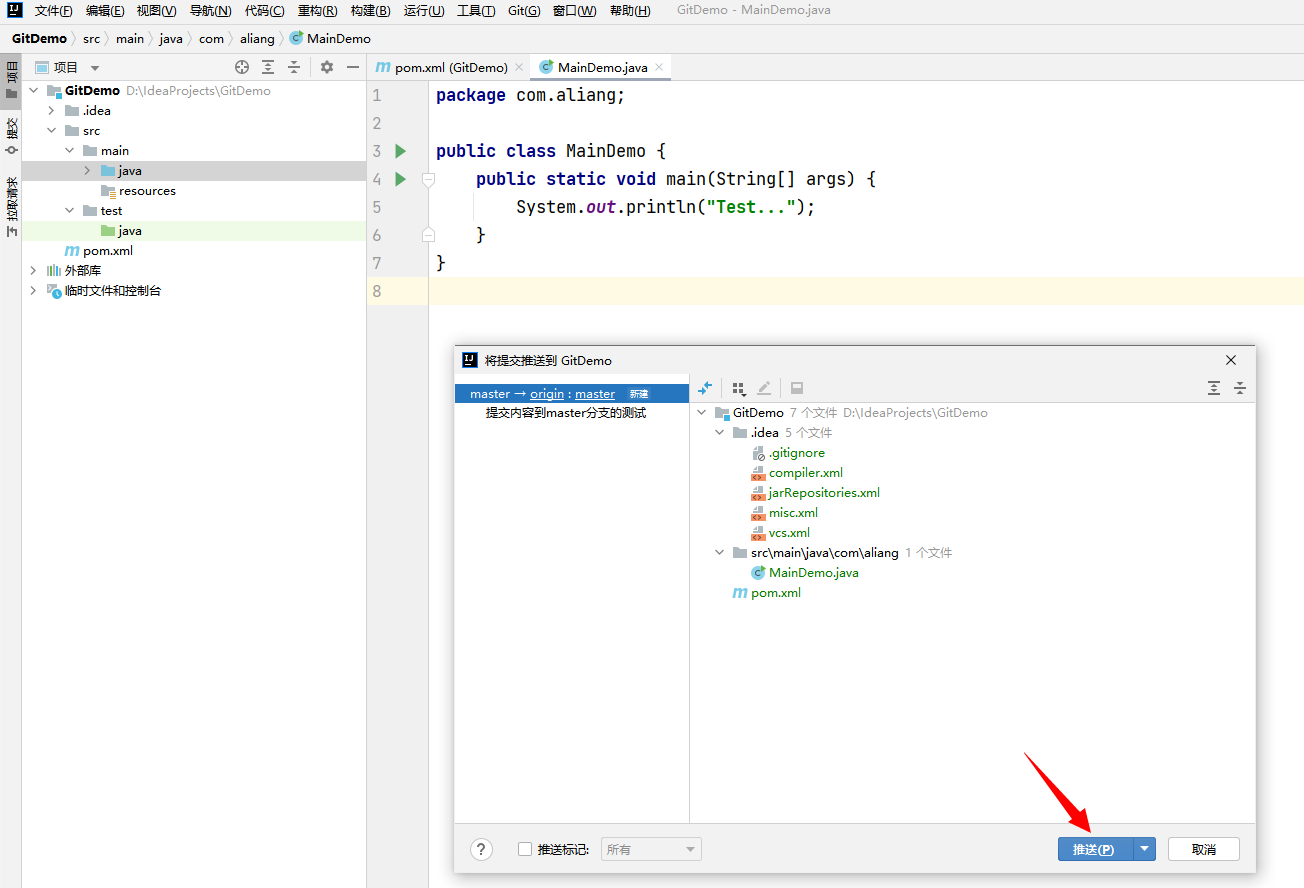Enable the 推送标记 checkbox
Viewport: 1304px width, 888px height.
525,849
